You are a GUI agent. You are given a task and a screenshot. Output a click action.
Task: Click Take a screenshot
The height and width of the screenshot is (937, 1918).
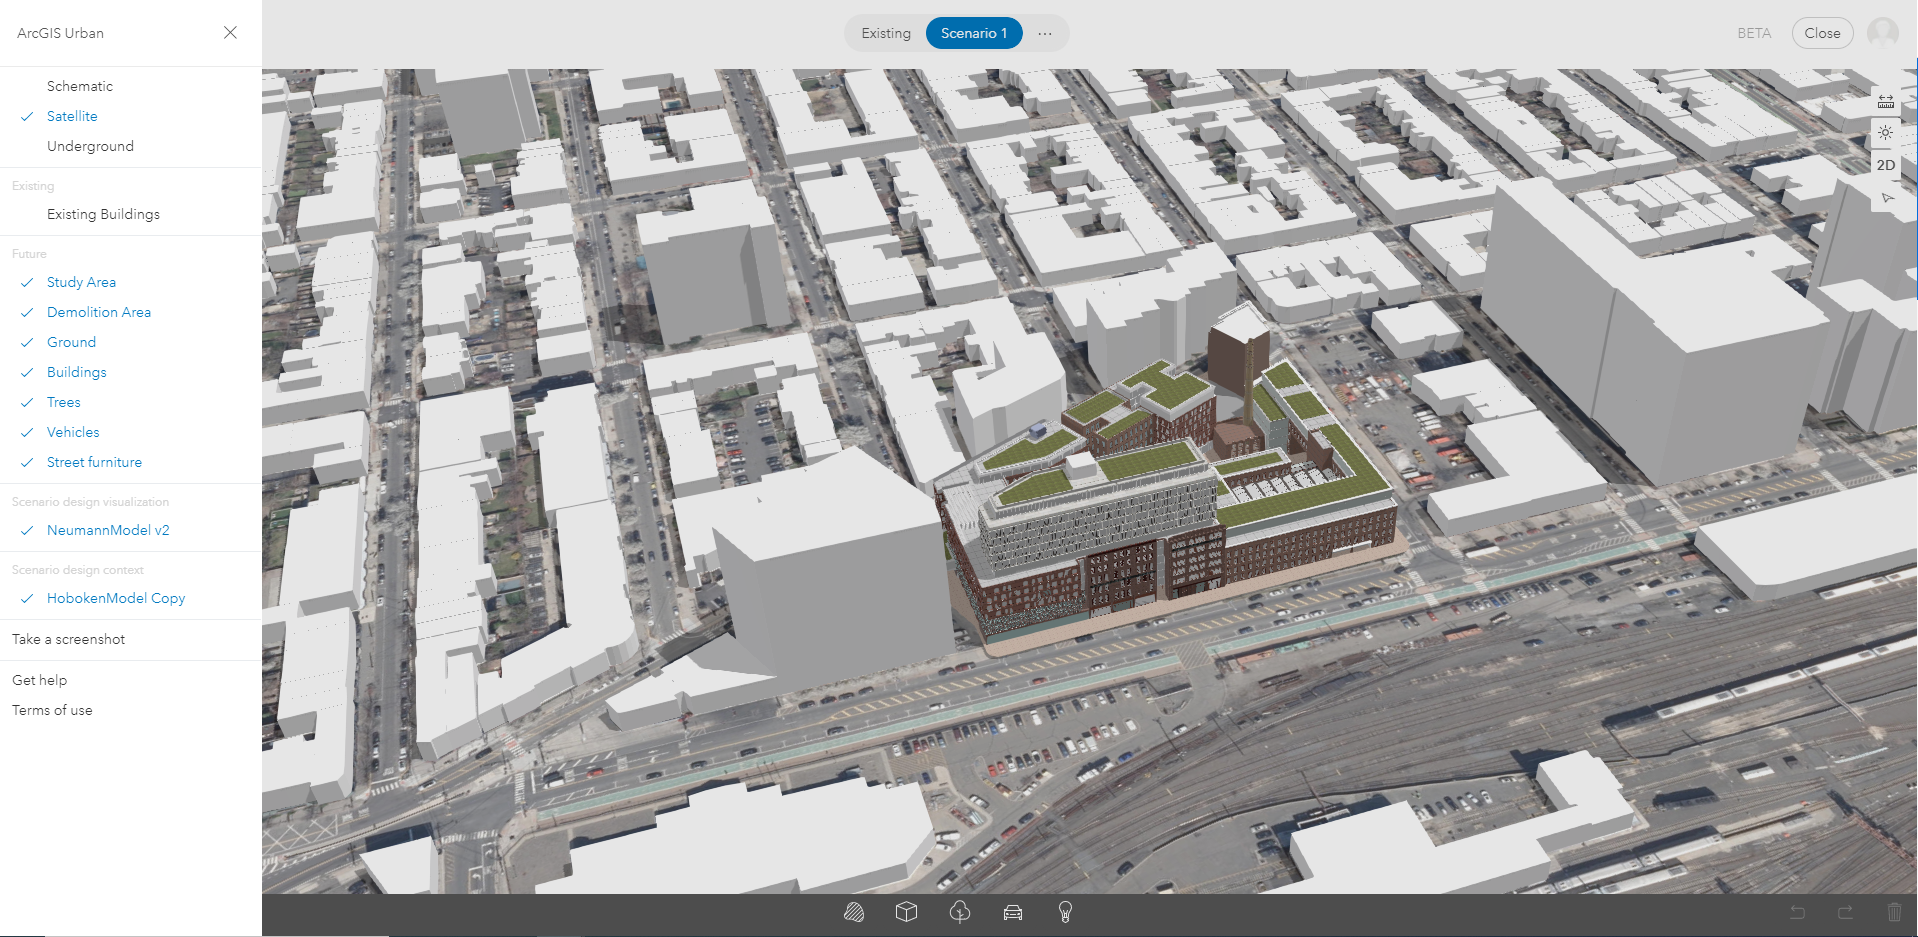(x=69, y=639)
